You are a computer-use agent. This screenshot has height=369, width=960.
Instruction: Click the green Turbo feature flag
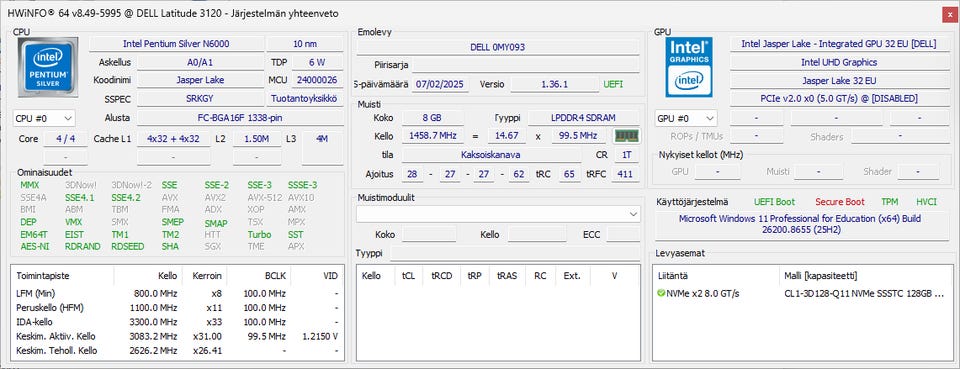tap(259, 234)
